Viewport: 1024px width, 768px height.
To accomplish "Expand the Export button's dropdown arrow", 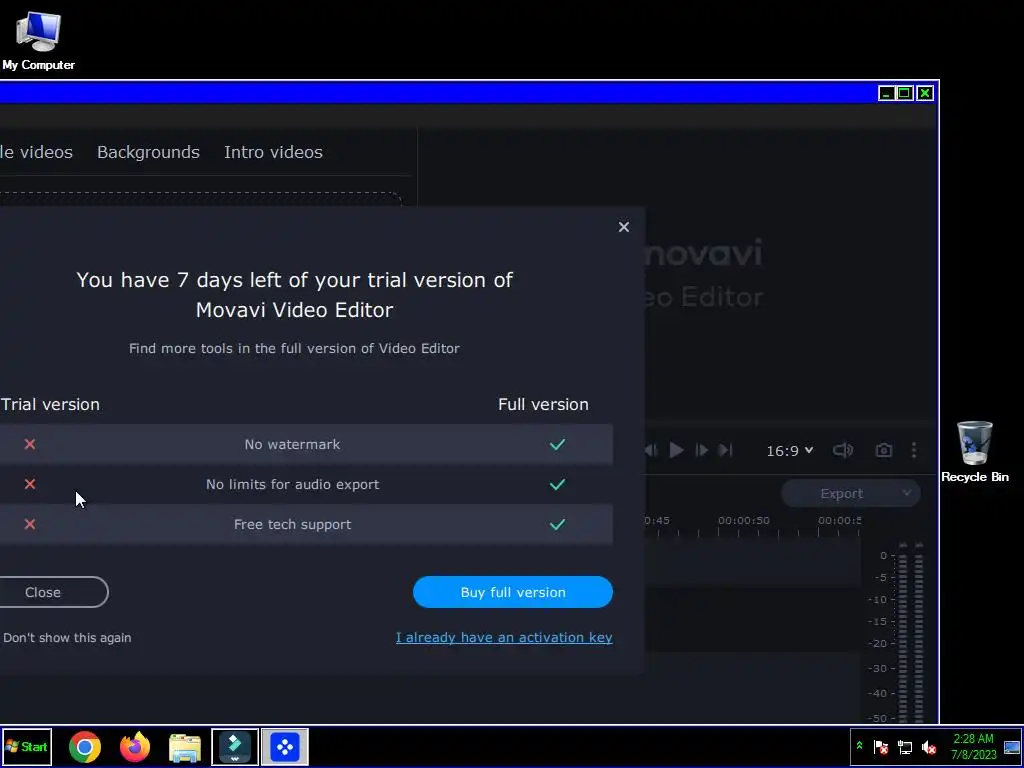I will pyautogui.click(x=907, y=493).
